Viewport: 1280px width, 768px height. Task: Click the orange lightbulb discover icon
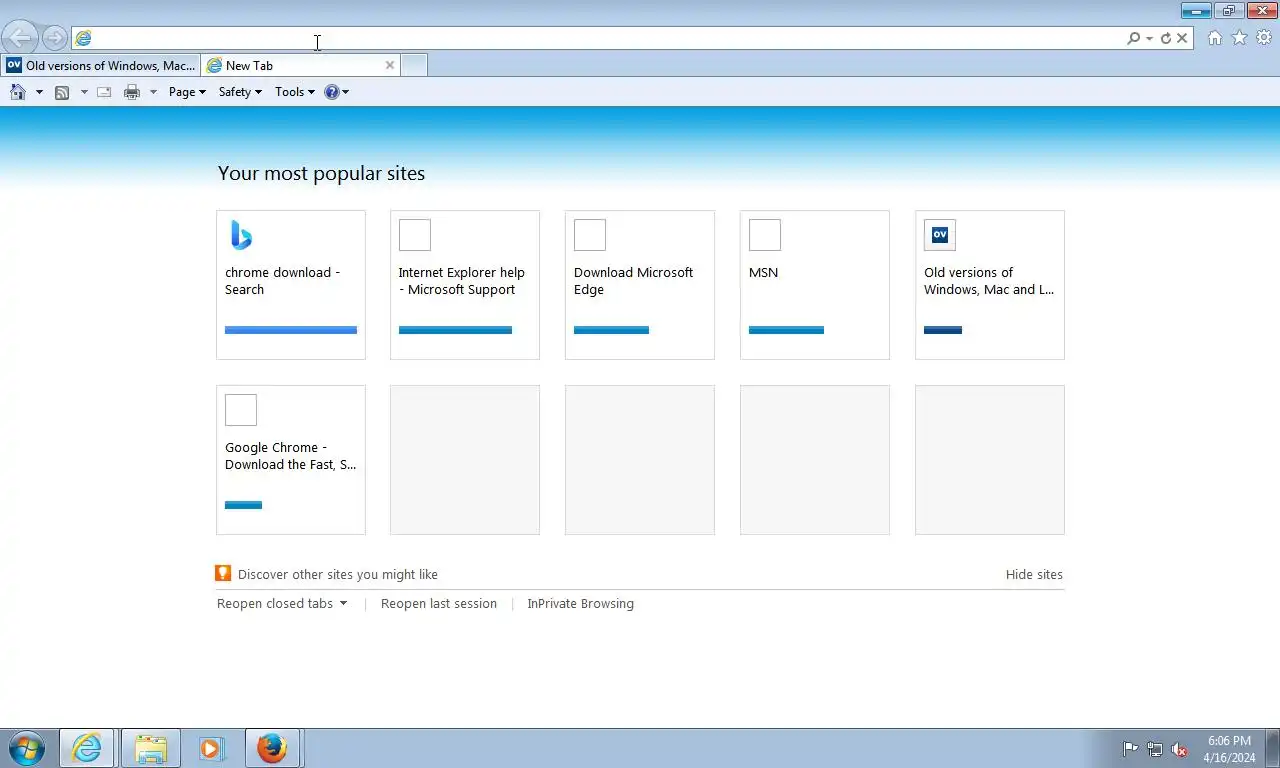[224, 573]
